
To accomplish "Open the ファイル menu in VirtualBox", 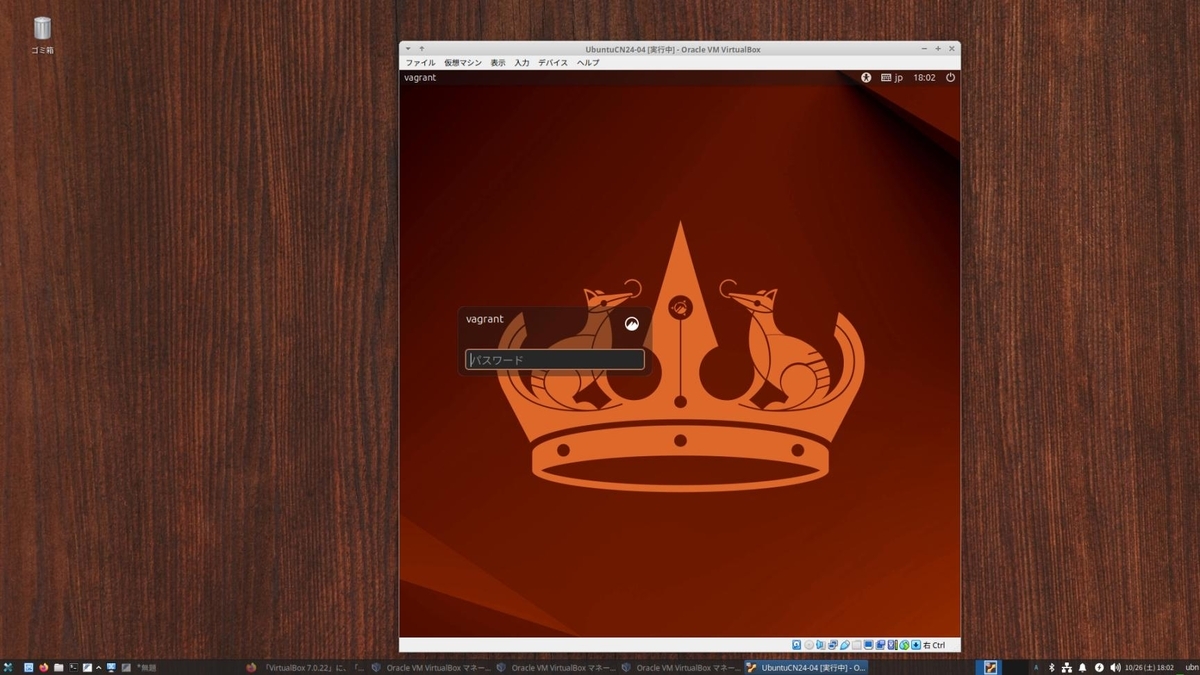I will pos(420,62).
